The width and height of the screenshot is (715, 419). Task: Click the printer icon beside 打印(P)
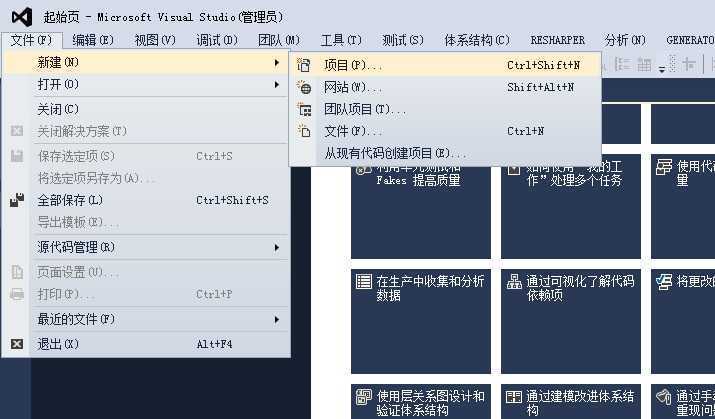[x=17, y=294]
